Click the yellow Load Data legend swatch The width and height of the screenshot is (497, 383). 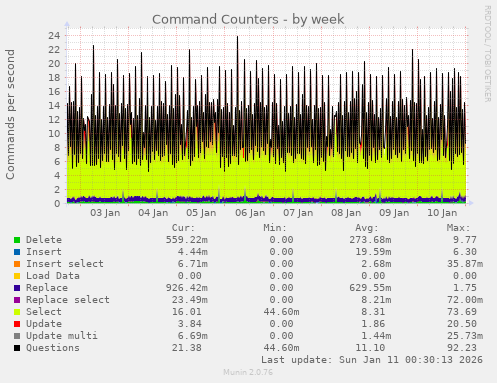[x=17, y=276]
